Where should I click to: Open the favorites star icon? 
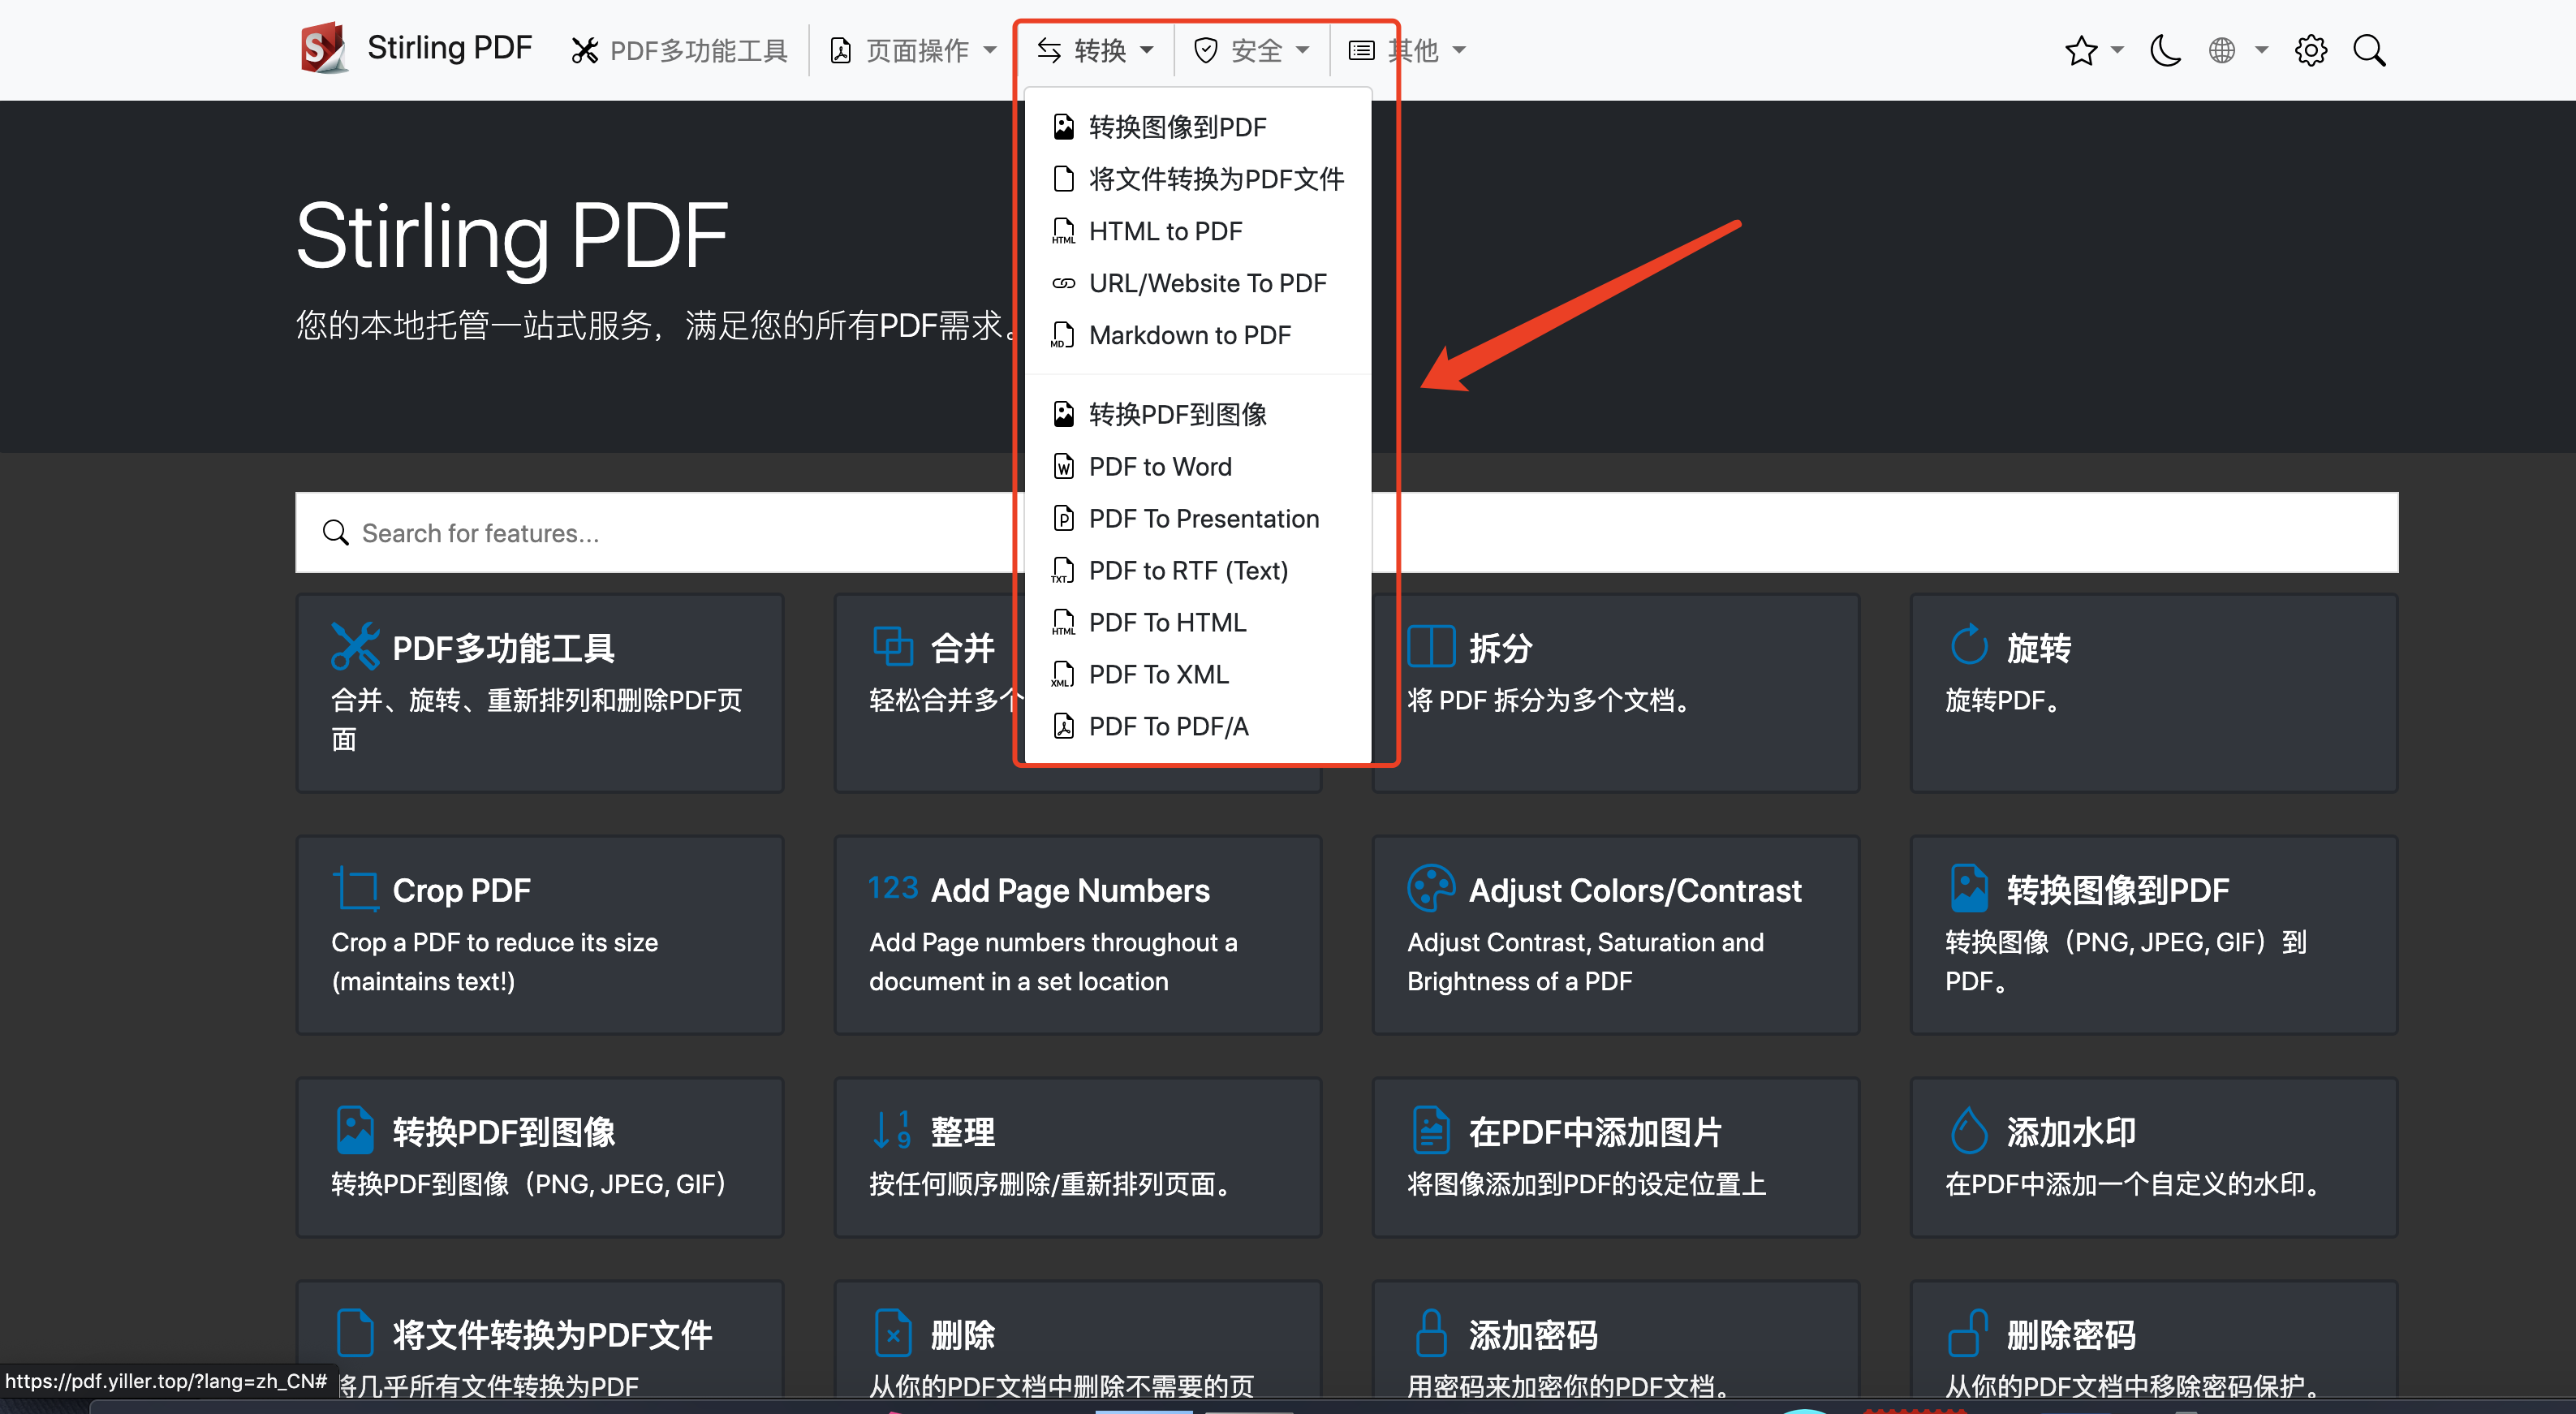pyautogui.click(x=2081, y=50)
